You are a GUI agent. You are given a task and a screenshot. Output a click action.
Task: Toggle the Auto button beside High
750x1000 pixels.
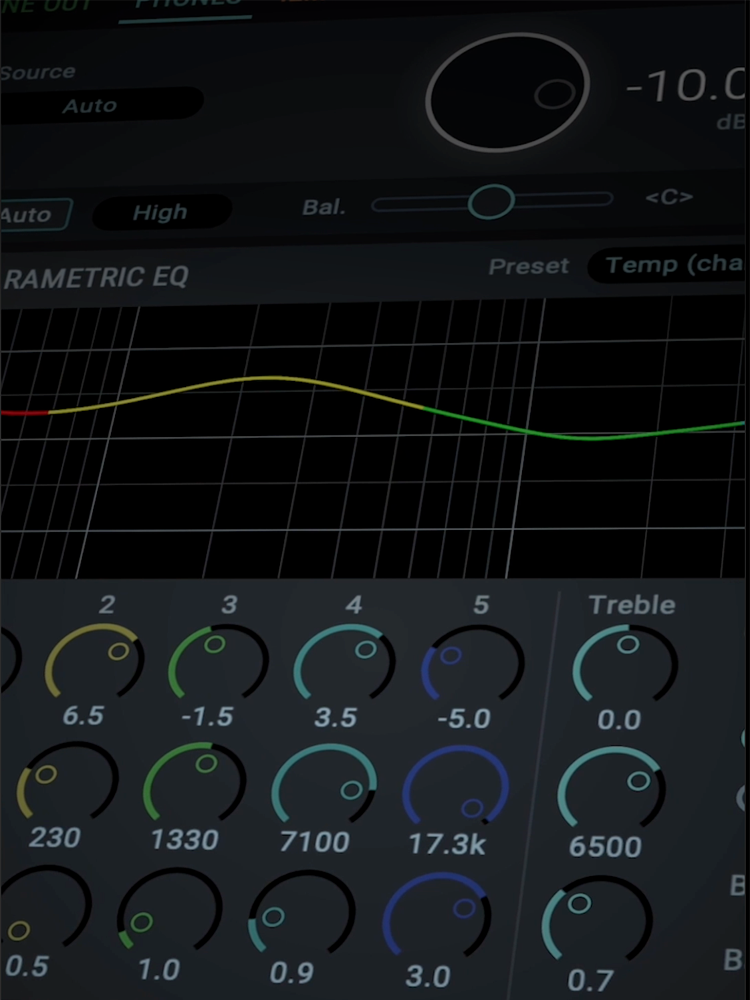(35, 214)
